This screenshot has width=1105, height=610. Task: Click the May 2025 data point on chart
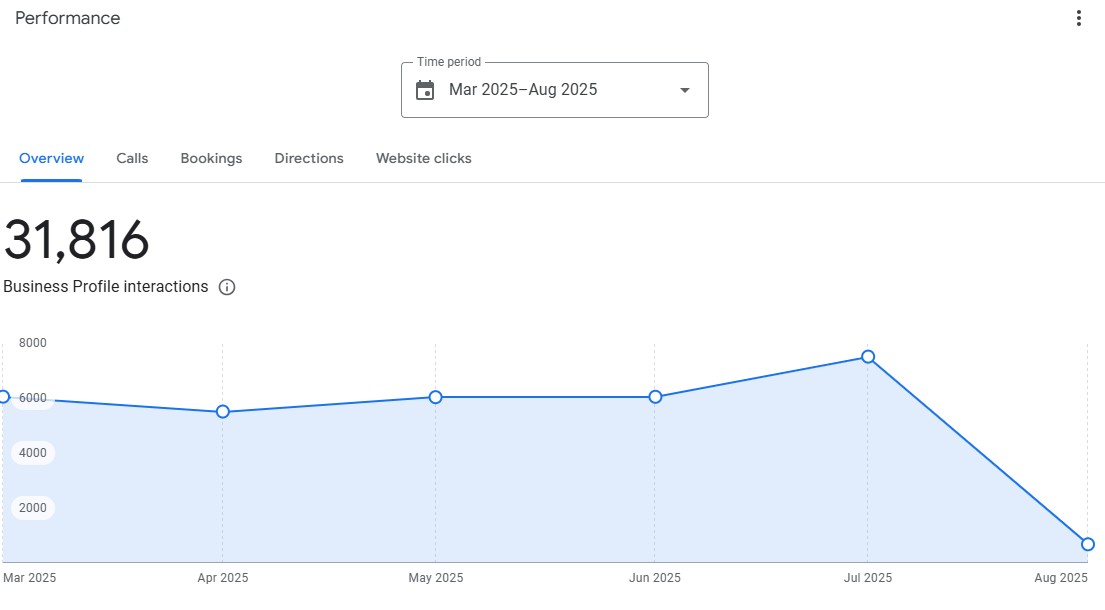436,397
